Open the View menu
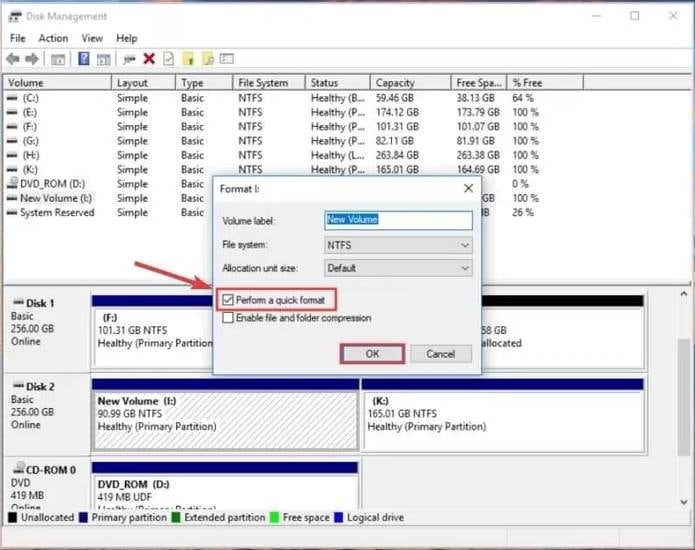 (92, 38)
